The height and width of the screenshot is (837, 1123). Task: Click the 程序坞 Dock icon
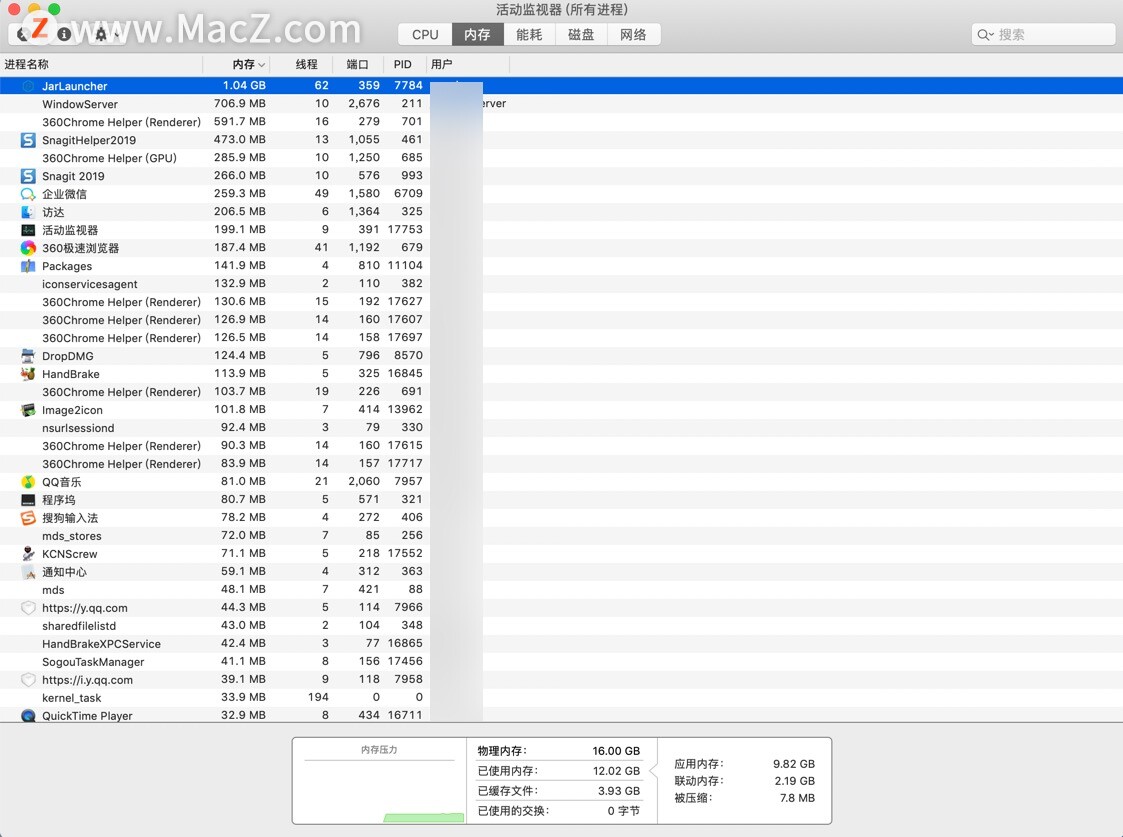point(28,500)
